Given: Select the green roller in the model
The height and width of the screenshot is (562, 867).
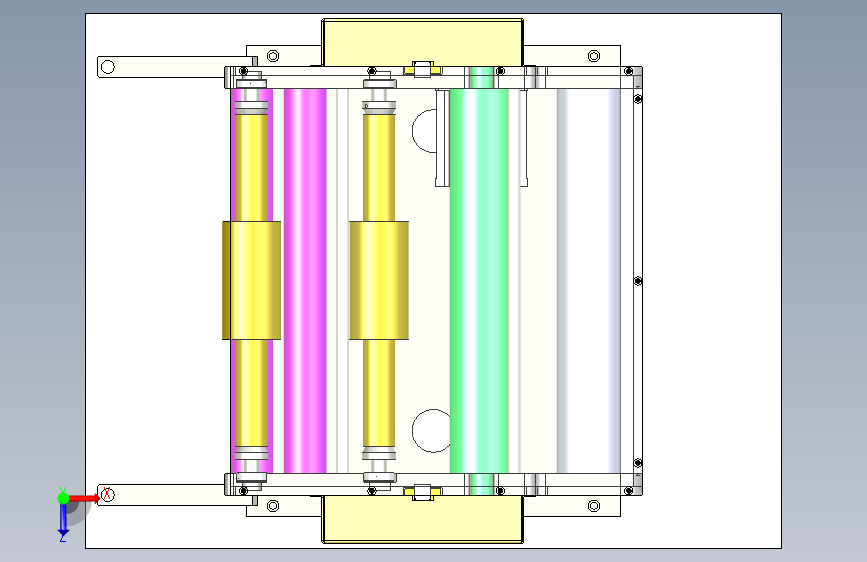Looking at the screenshot, I should (479, 280).
